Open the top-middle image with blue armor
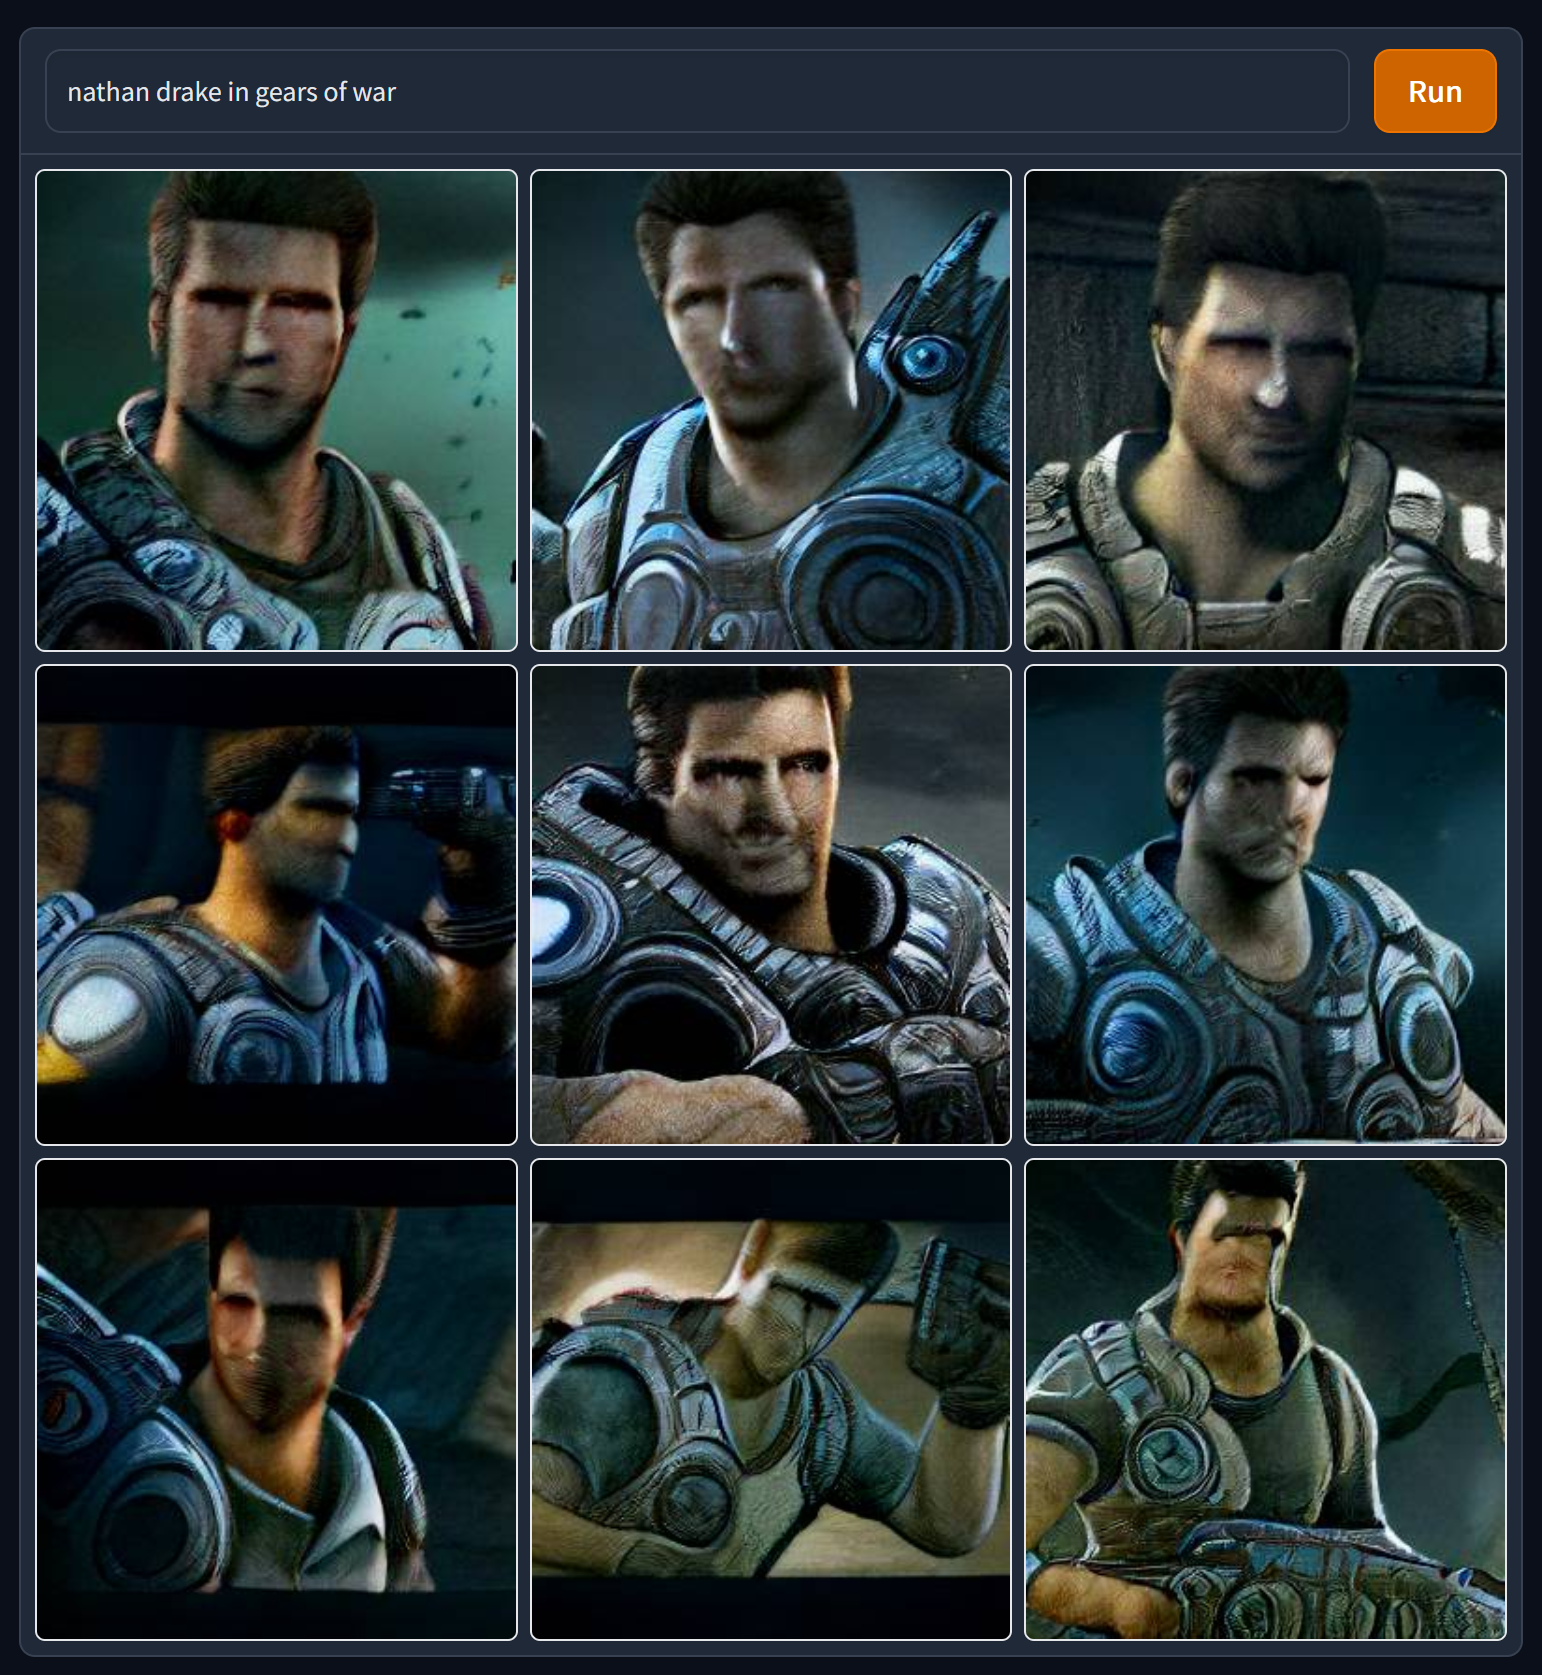Screen dimensions: 1542x1675 [771, 410]
